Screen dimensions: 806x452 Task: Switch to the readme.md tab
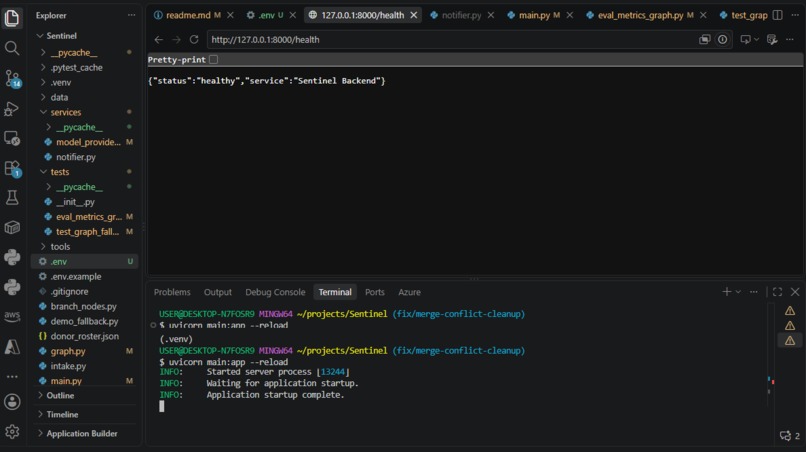point(188,15)
